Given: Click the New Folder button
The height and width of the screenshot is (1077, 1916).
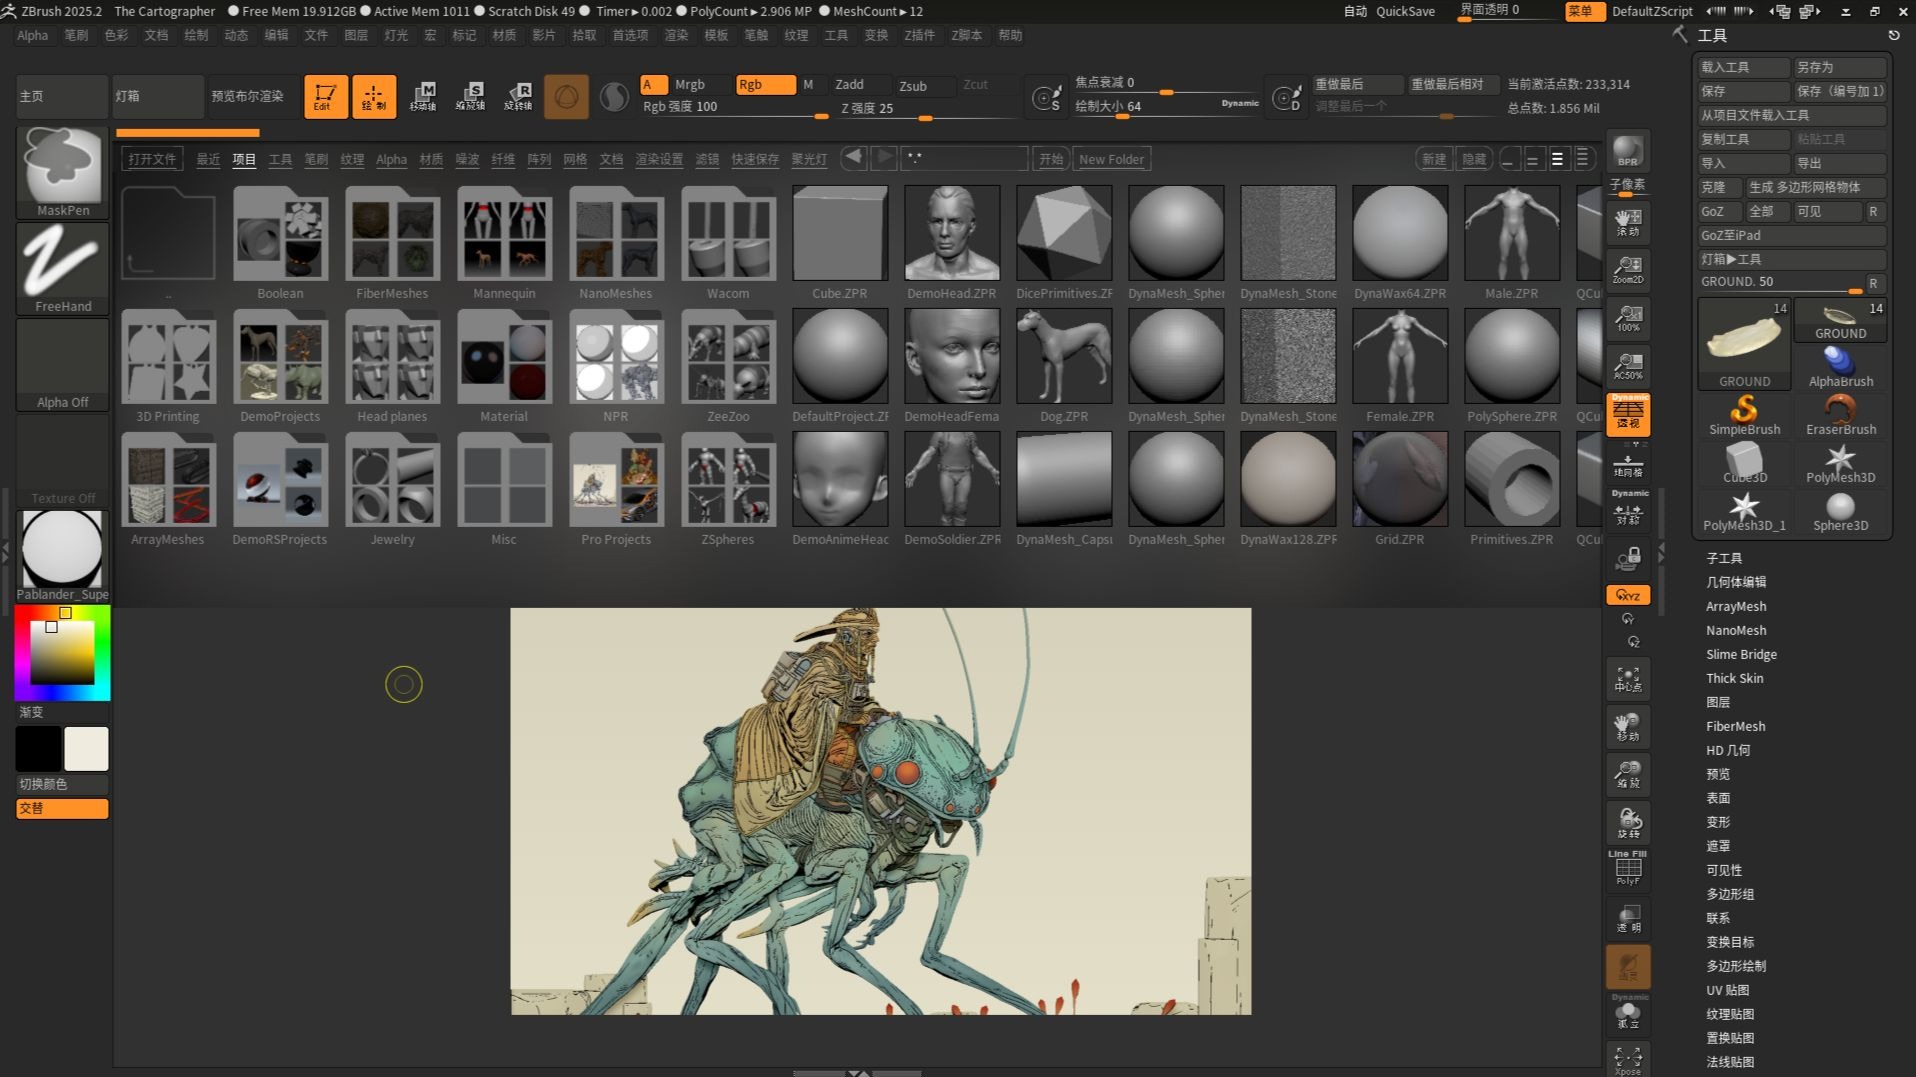Looking at the screenshot, I should tap(1111, 159).
